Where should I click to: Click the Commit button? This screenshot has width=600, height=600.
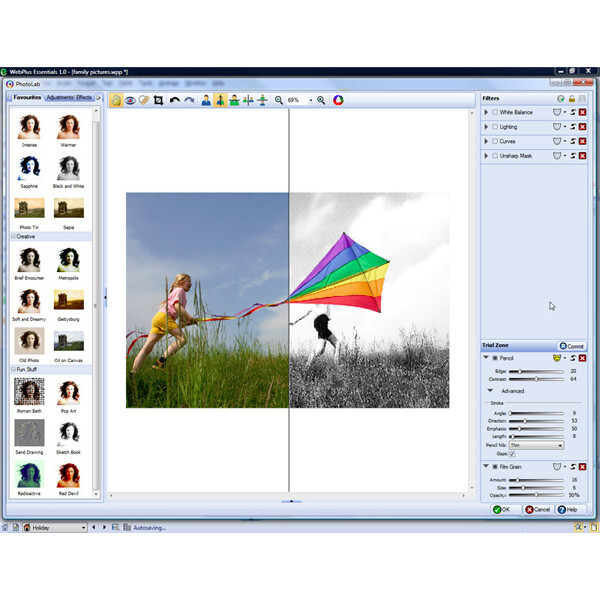click(x=572, y=346)
